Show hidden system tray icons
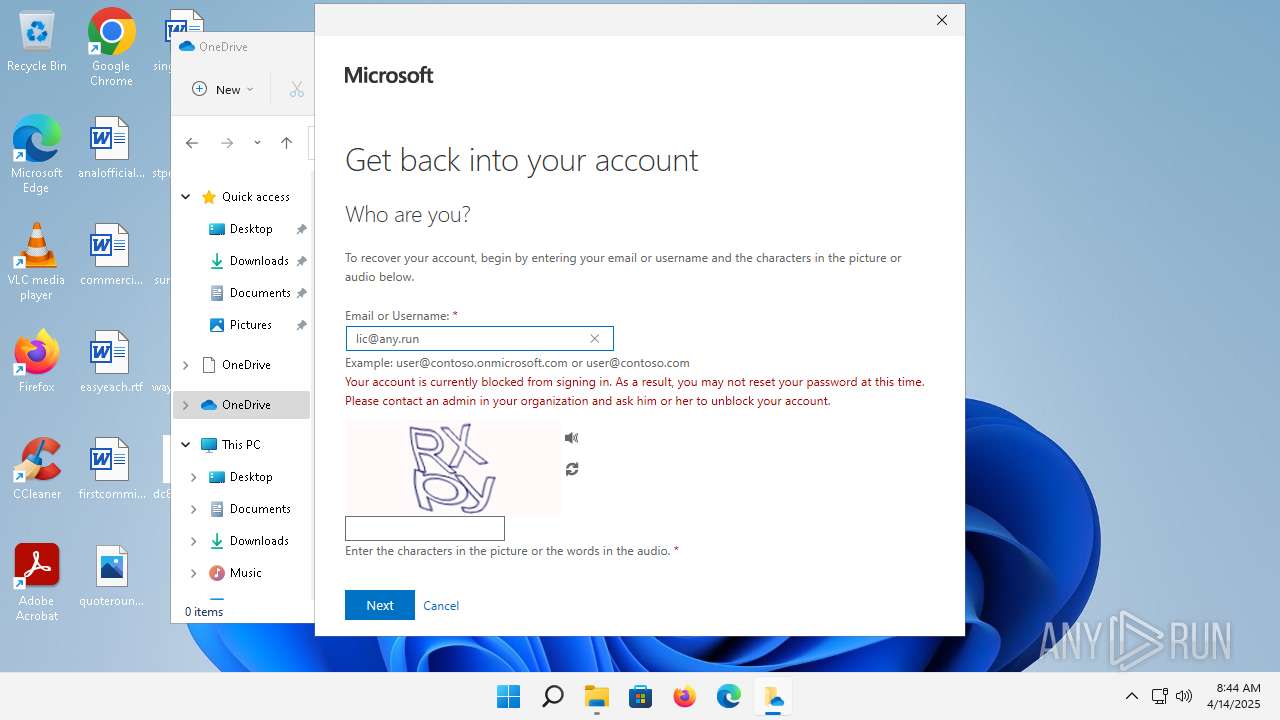This screenshot has height=720, width=1280. click(1132, 696)
